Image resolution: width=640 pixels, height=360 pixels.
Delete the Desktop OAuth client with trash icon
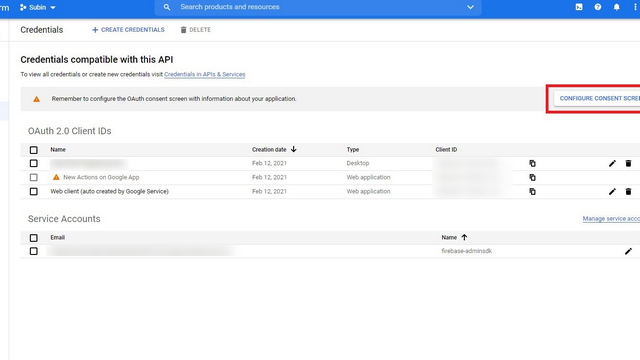pyautogui.click(x=628, y=163)
